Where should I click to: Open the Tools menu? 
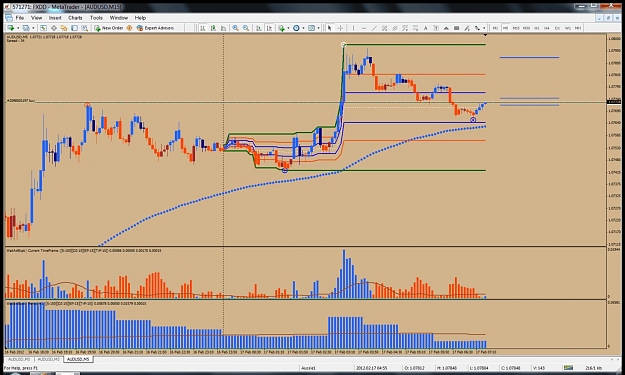click(x=96, y=18)
